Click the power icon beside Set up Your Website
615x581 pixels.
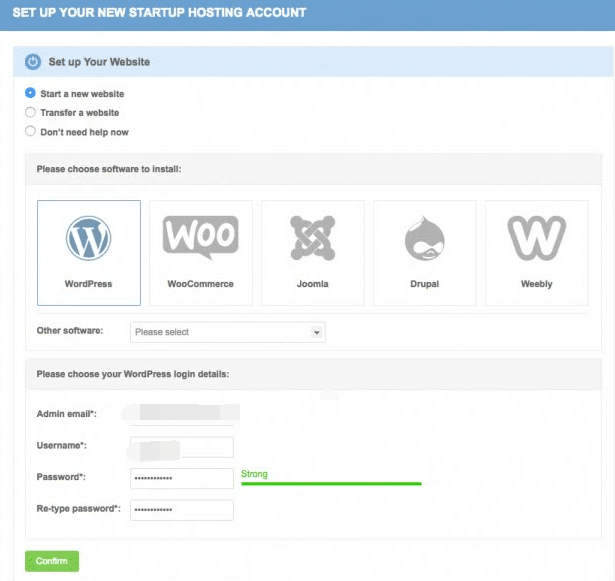pyautogui.click(x=33, y=62)
